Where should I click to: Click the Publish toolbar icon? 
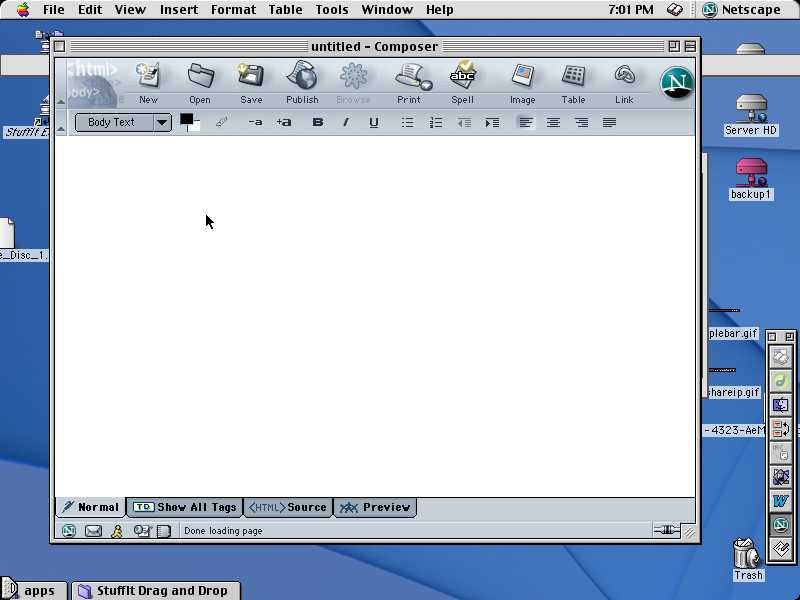click(302, 78)
